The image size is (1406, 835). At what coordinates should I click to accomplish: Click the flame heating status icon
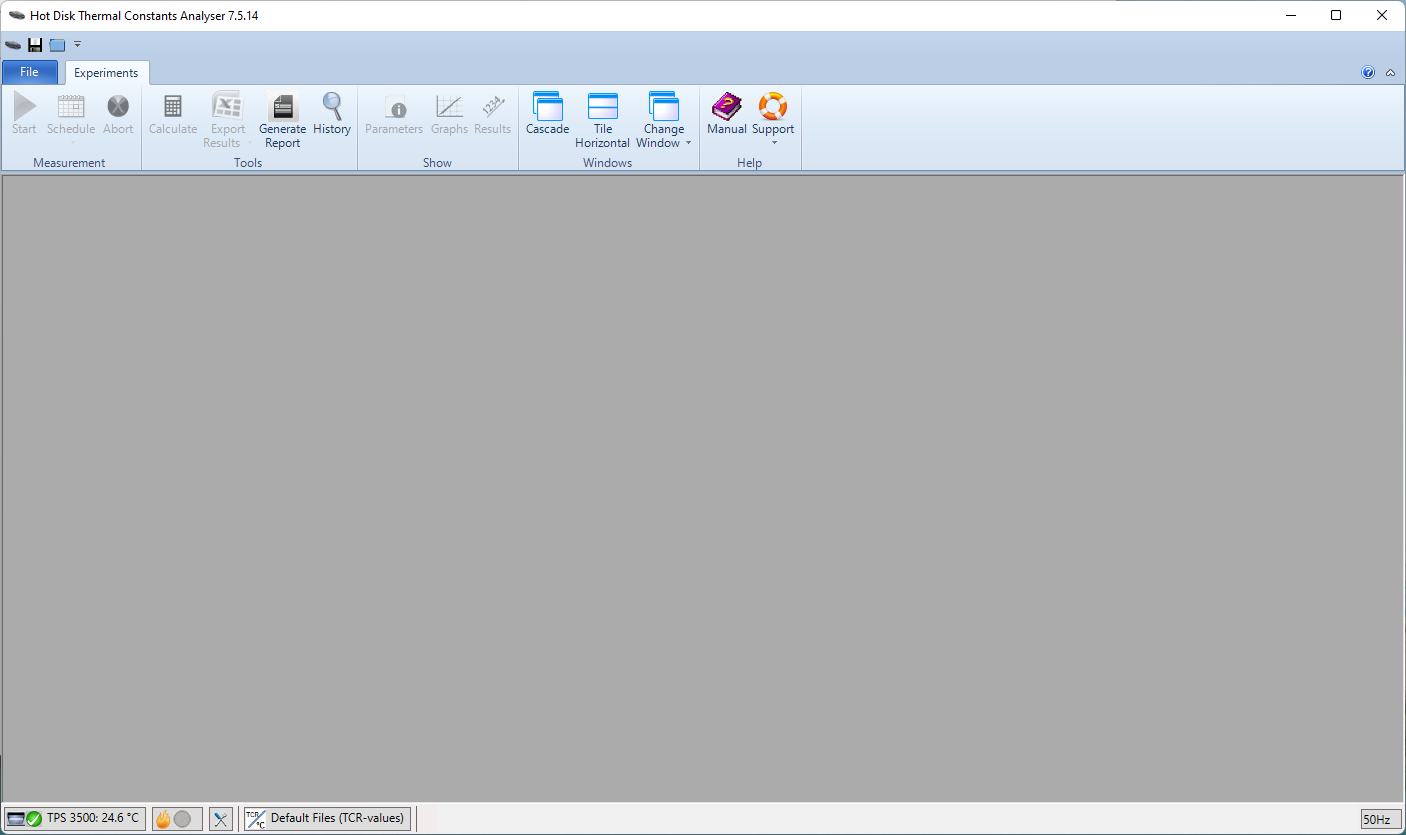pyautogui.click(x=163, y=819)
